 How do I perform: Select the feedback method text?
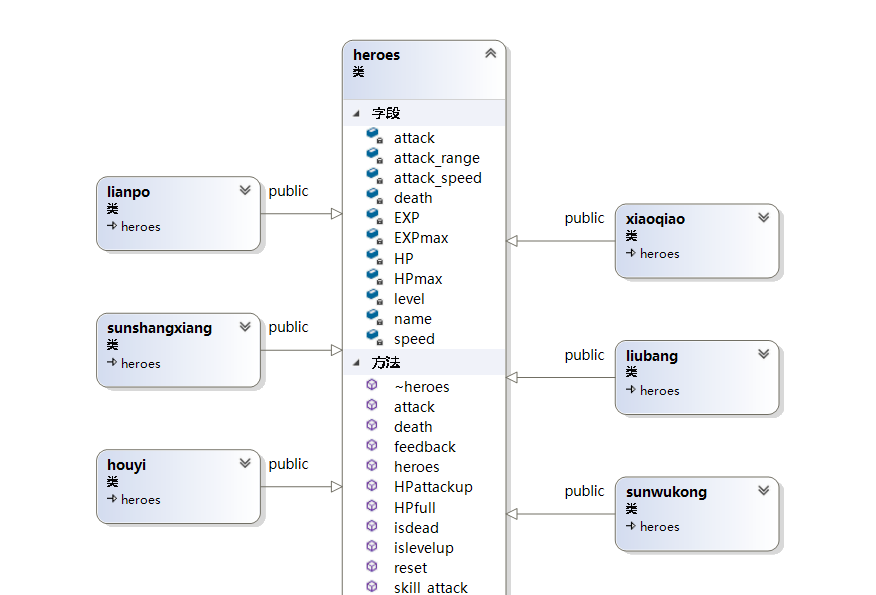click(425, 447)
